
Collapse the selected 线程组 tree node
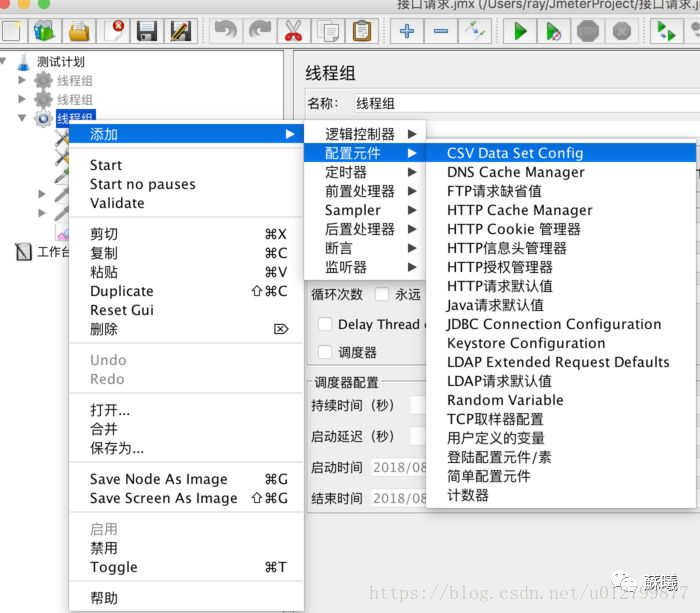pos(21,118)
